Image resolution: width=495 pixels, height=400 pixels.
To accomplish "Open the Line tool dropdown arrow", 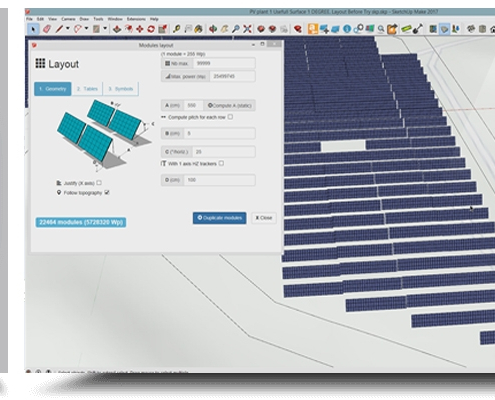I will 68,29.
